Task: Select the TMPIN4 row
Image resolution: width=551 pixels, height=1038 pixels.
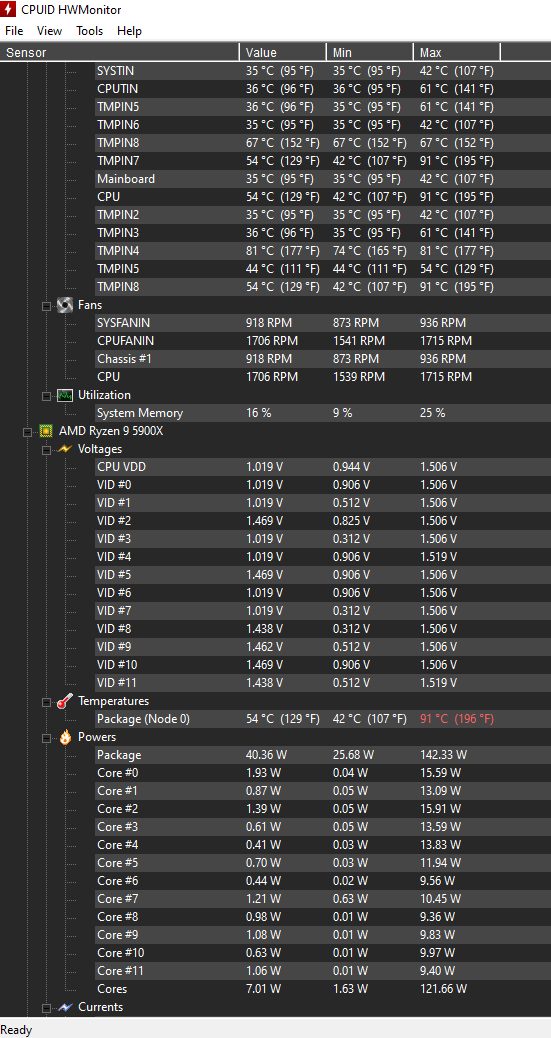Action: (323, 251)
